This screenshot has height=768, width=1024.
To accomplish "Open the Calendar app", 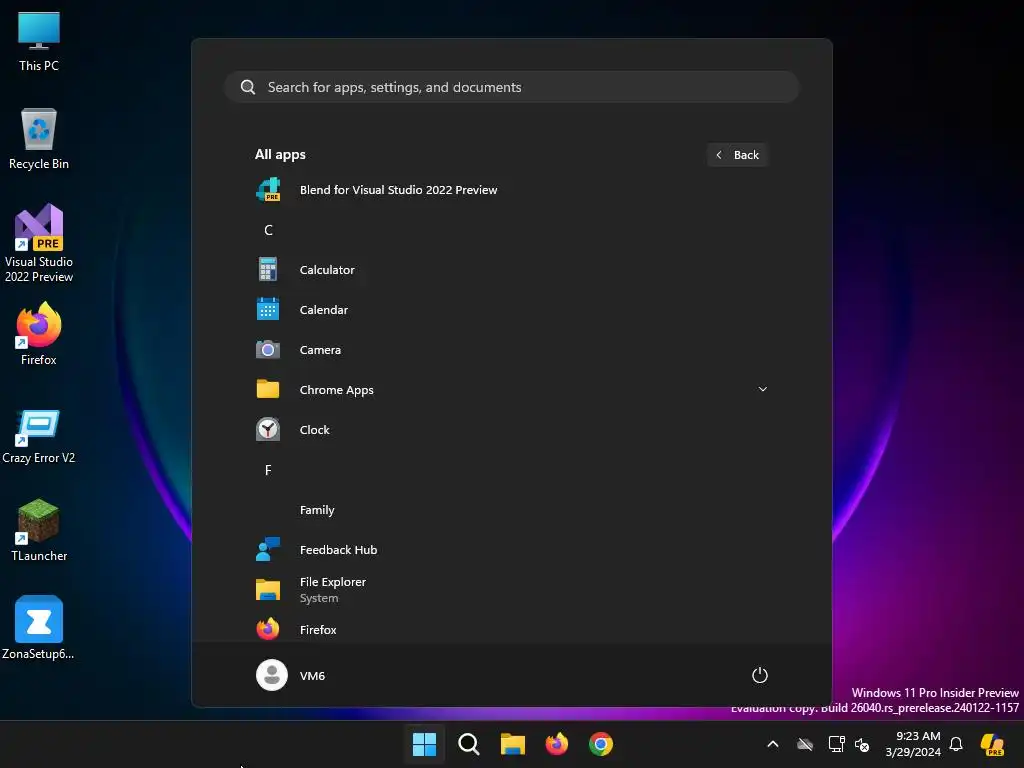I will [511, 310].
